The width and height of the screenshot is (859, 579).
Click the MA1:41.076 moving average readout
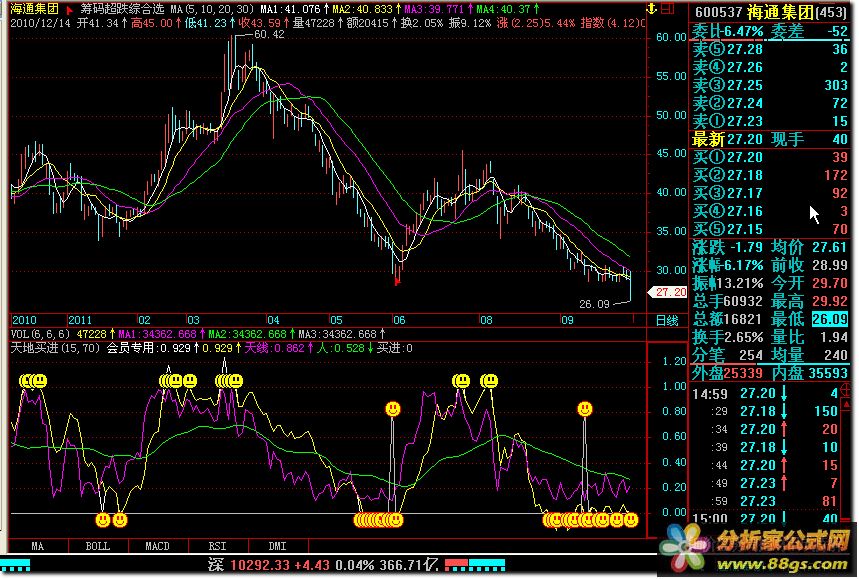tap(295, 9)
